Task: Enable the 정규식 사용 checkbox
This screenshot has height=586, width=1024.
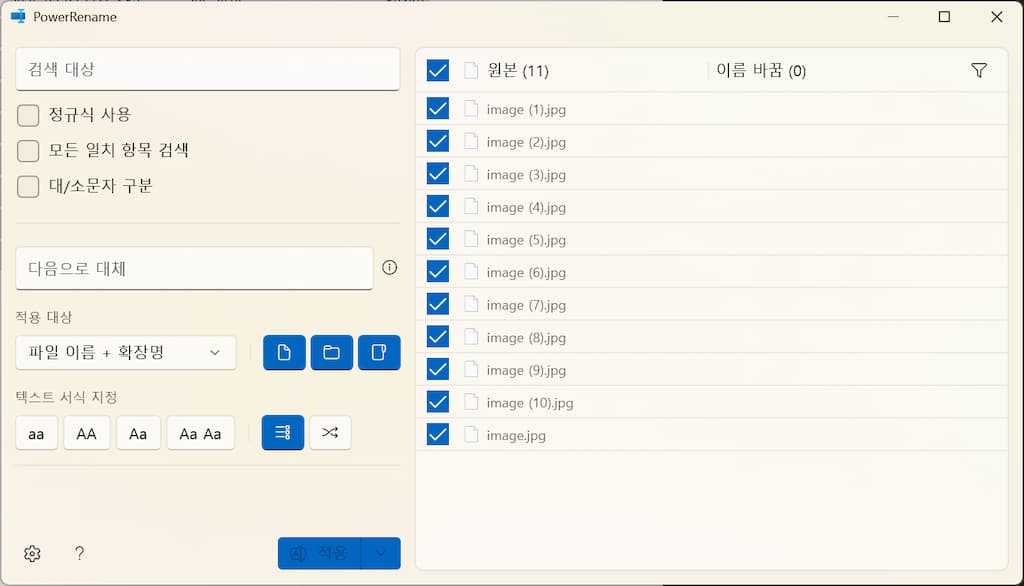Action: tap(28, 115)
